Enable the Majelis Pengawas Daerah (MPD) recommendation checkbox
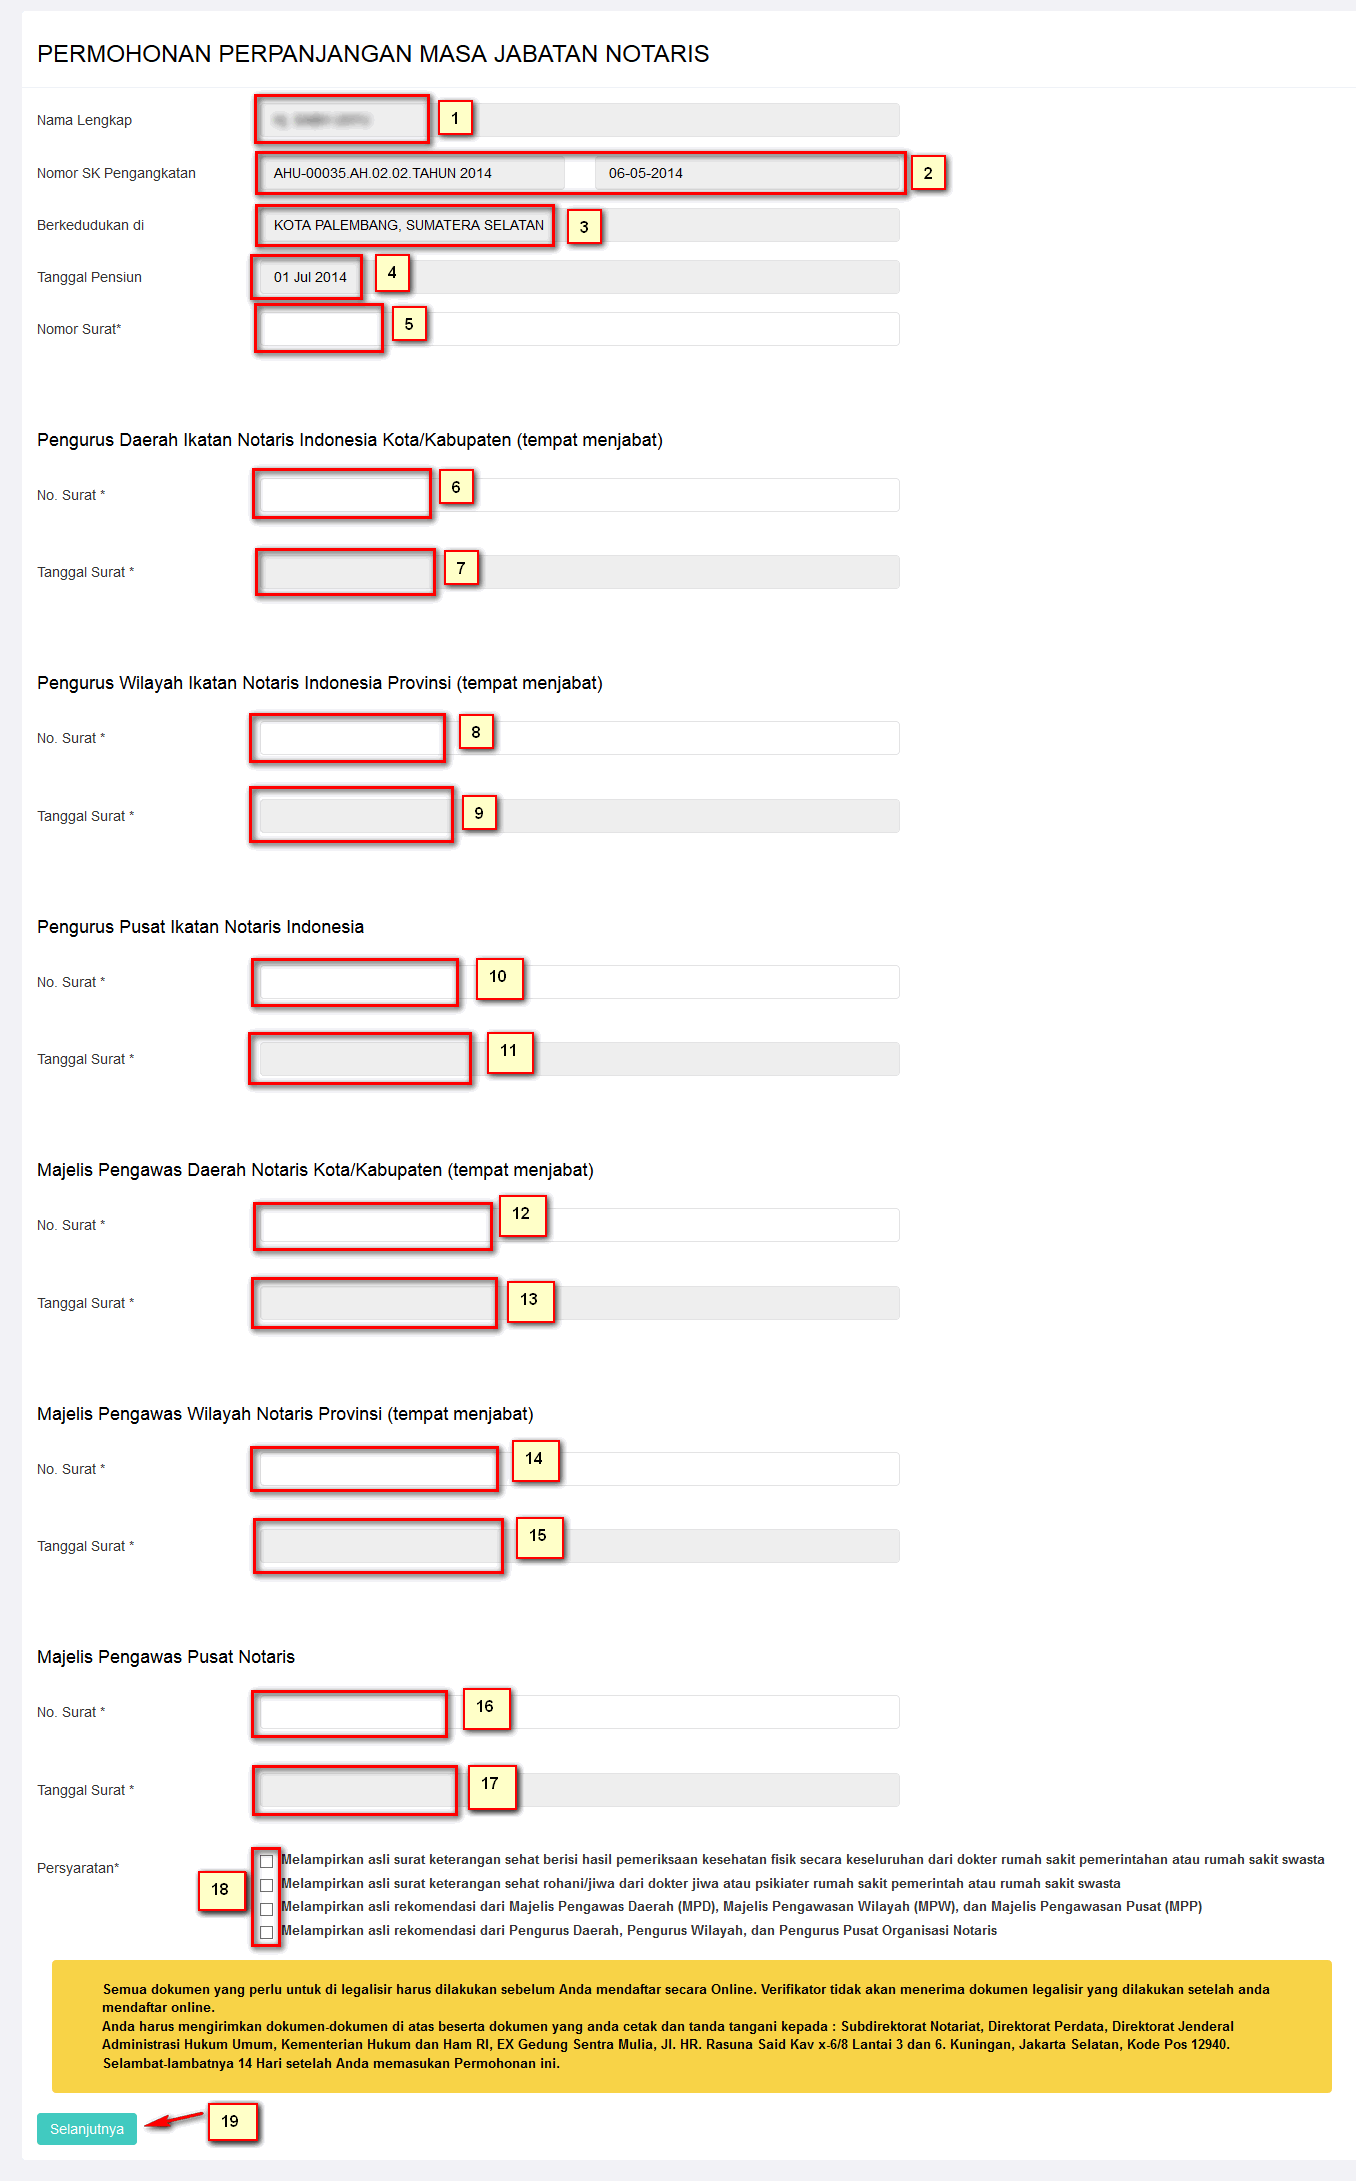Image resolution: width=1356 pixels, height=2181 pixels. coord(266,1909)
